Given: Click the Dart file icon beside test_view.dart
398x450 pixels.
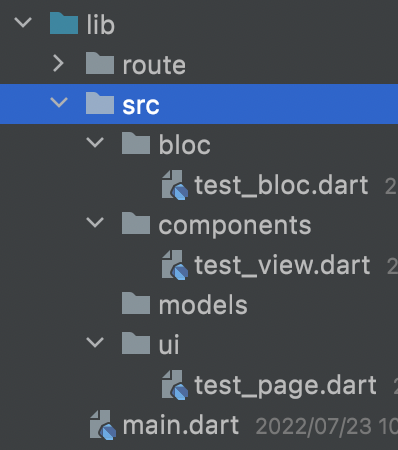Looking at the screenshot, I should [175, 265].
